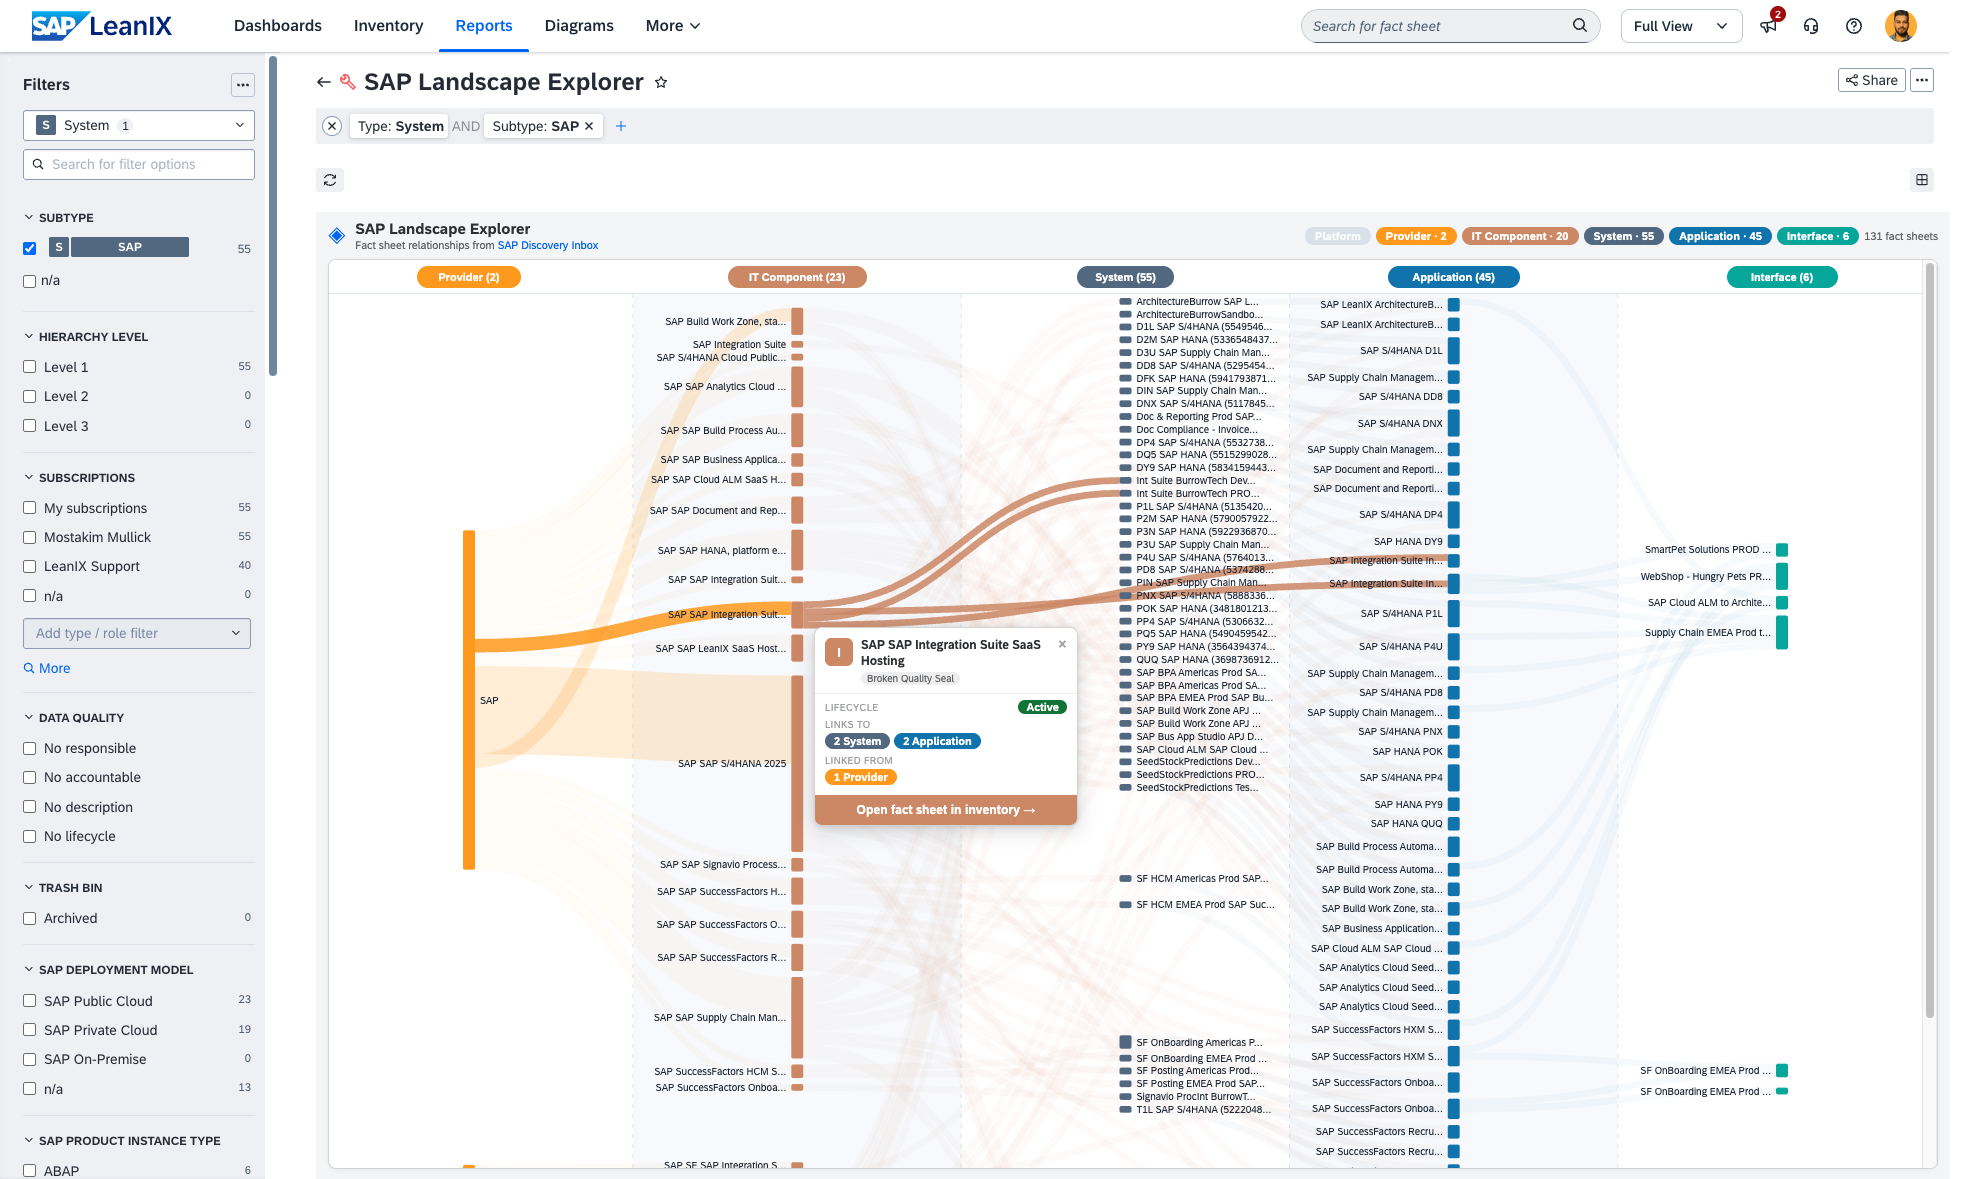Collapse the DATA QUALITY section
This screenshot has width=1965, height=1179.
click(x=29, y=718)
